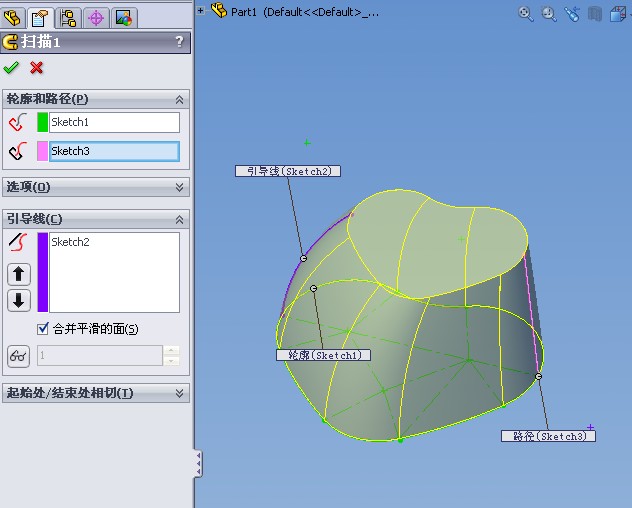Click the Zoom to Fit icon
The image size is (632, 508).
click(x=525, y=14)
